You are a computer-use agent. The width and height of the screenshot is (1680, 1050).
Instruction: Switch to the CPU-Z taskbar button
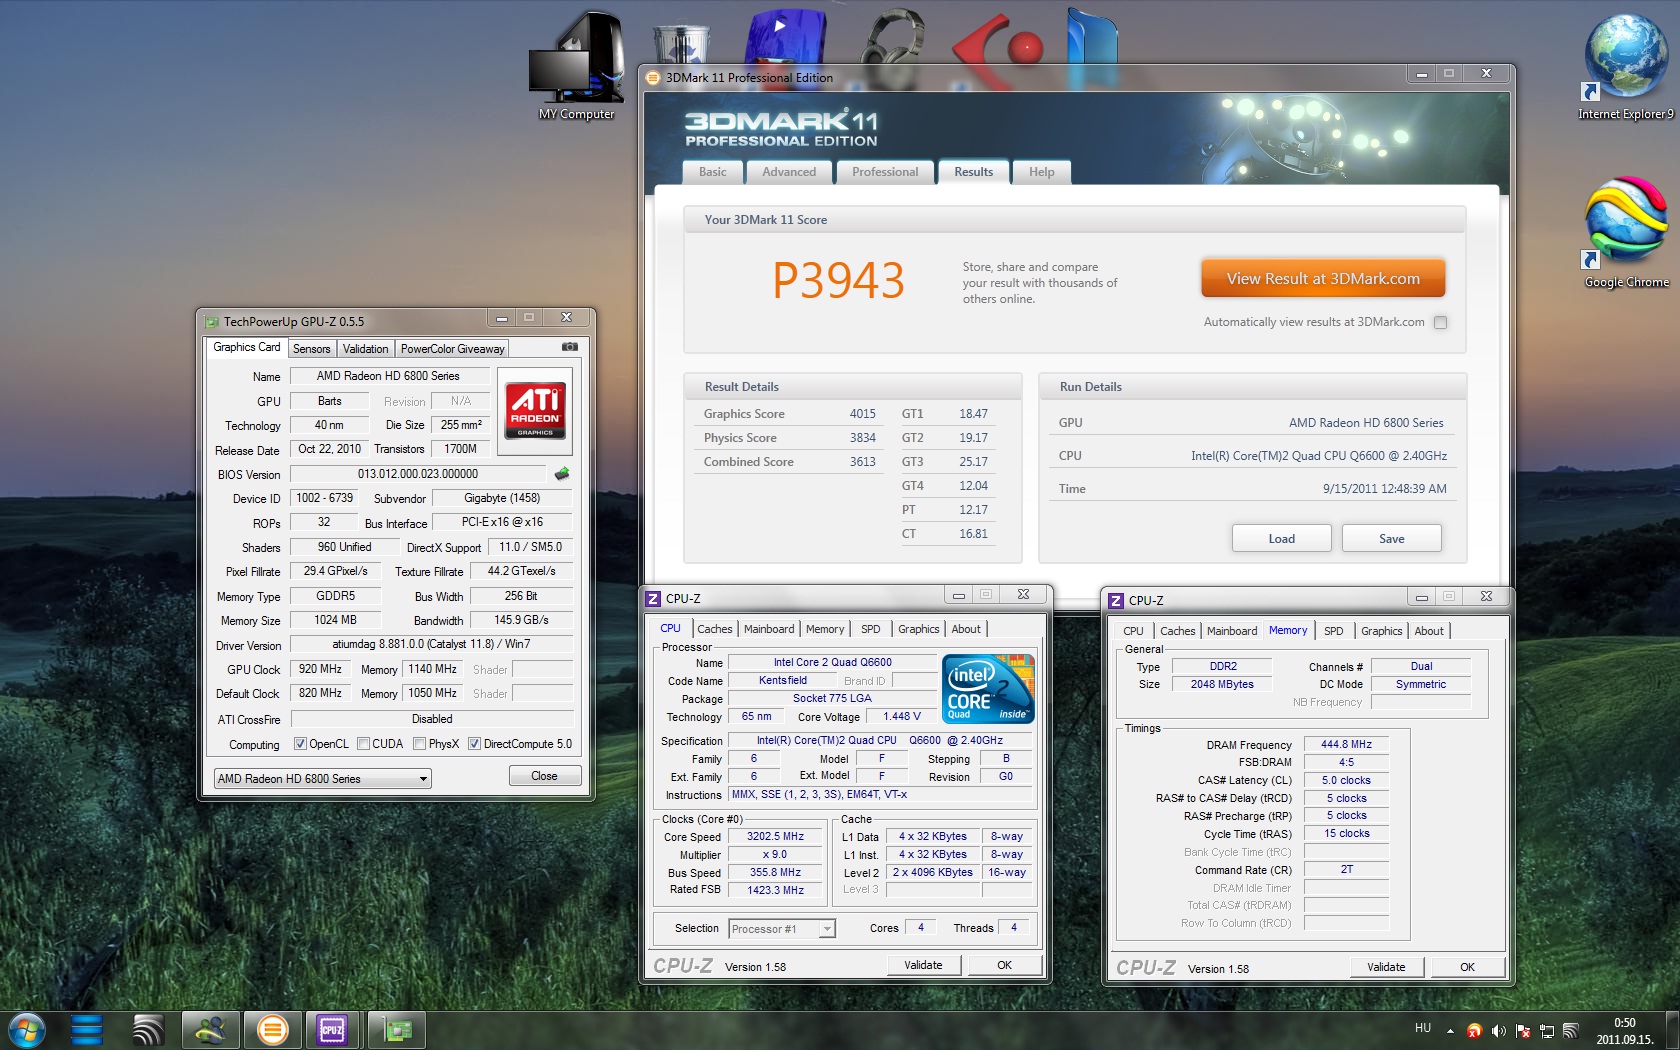(333, 1029)
